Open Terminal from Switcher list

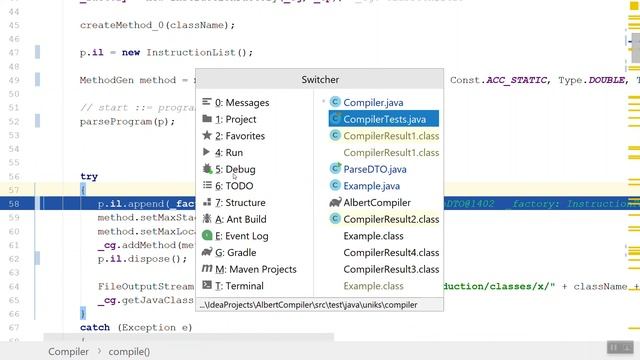tap(233, 286)
